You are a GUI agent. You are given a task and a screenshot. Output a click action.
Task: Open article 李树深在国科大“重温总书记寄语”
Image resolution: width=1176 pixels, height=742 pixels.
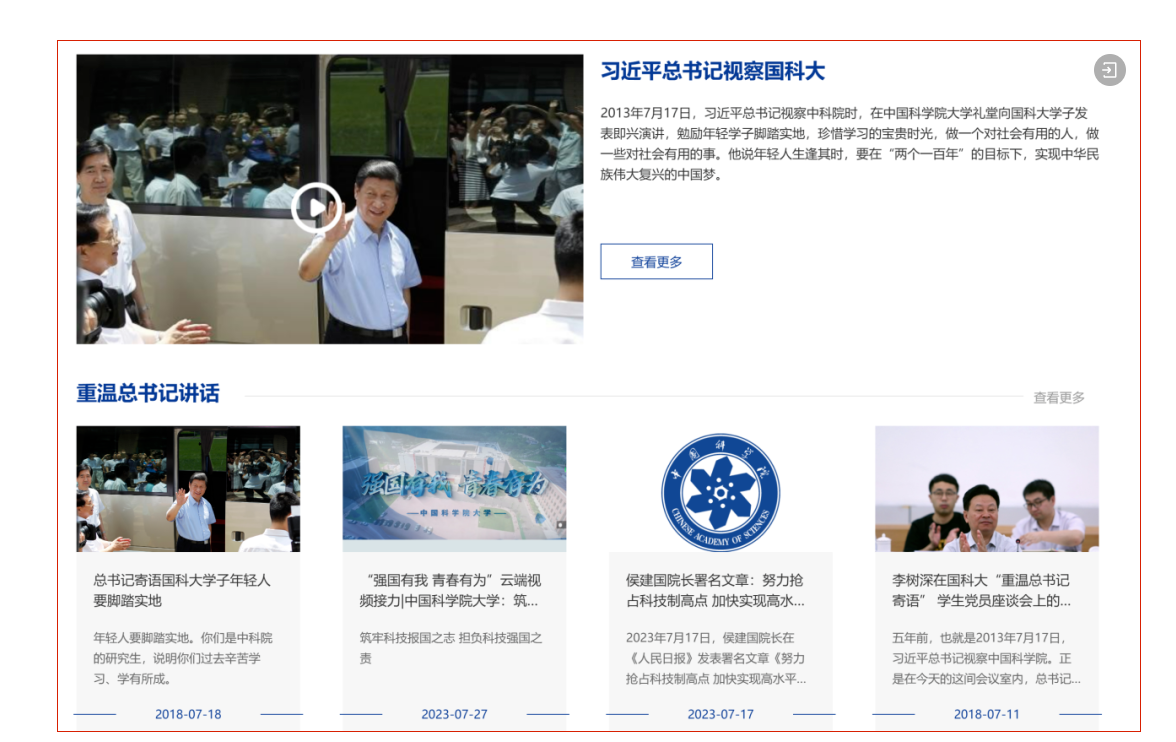point(981,590)
